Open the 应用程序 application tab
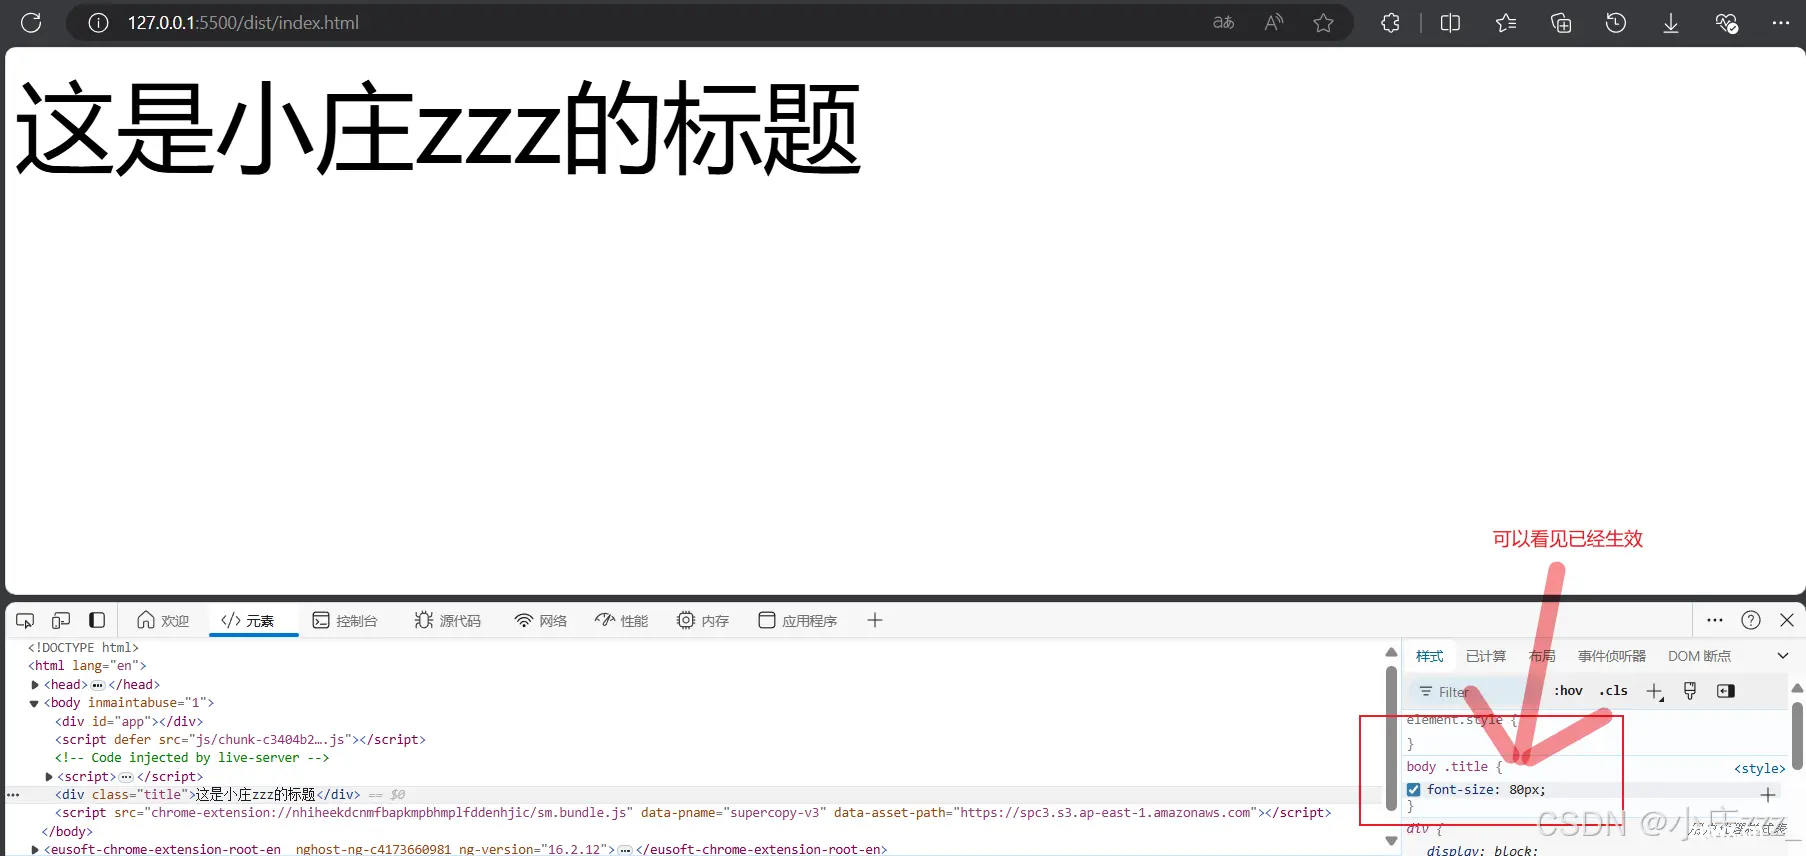Screen dimensions: 1806x856 click(x=798, y=620)
